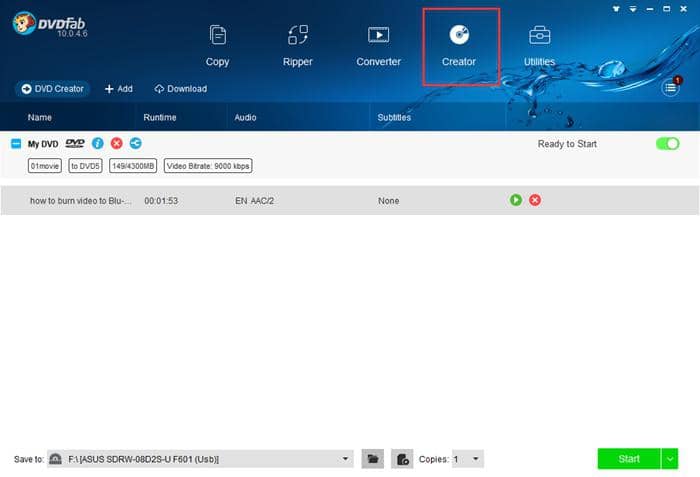Click the Subtitles column header

tap(394, 117)
